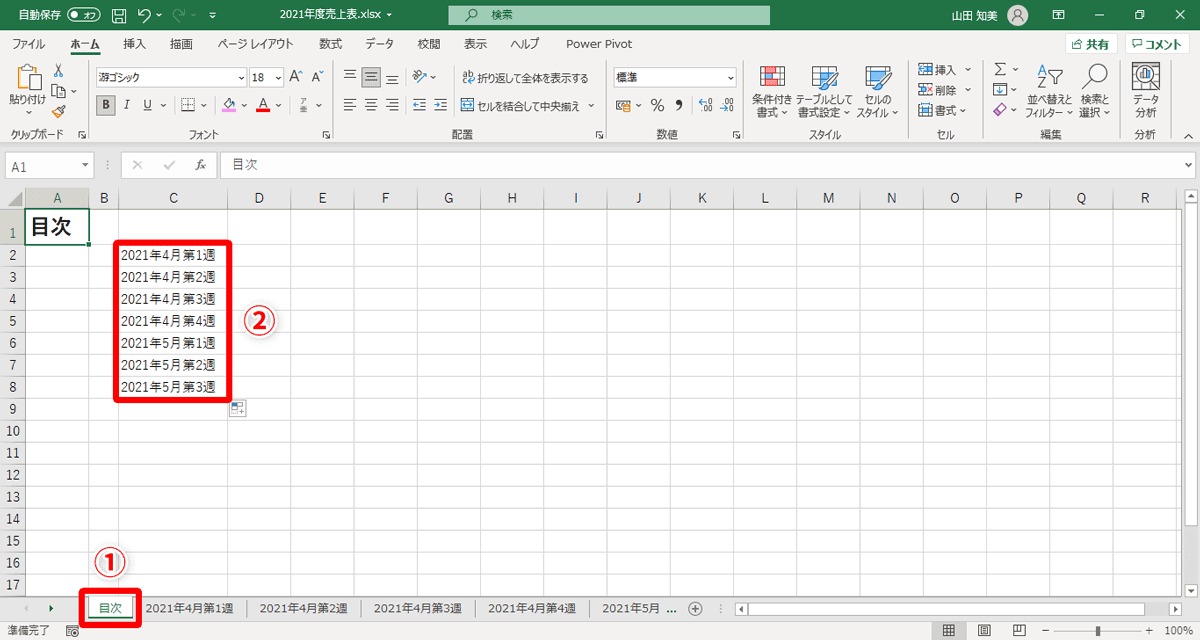Click the Save icon in title bar
Viewport: 1200px width, 640px height.
(119, 15)
